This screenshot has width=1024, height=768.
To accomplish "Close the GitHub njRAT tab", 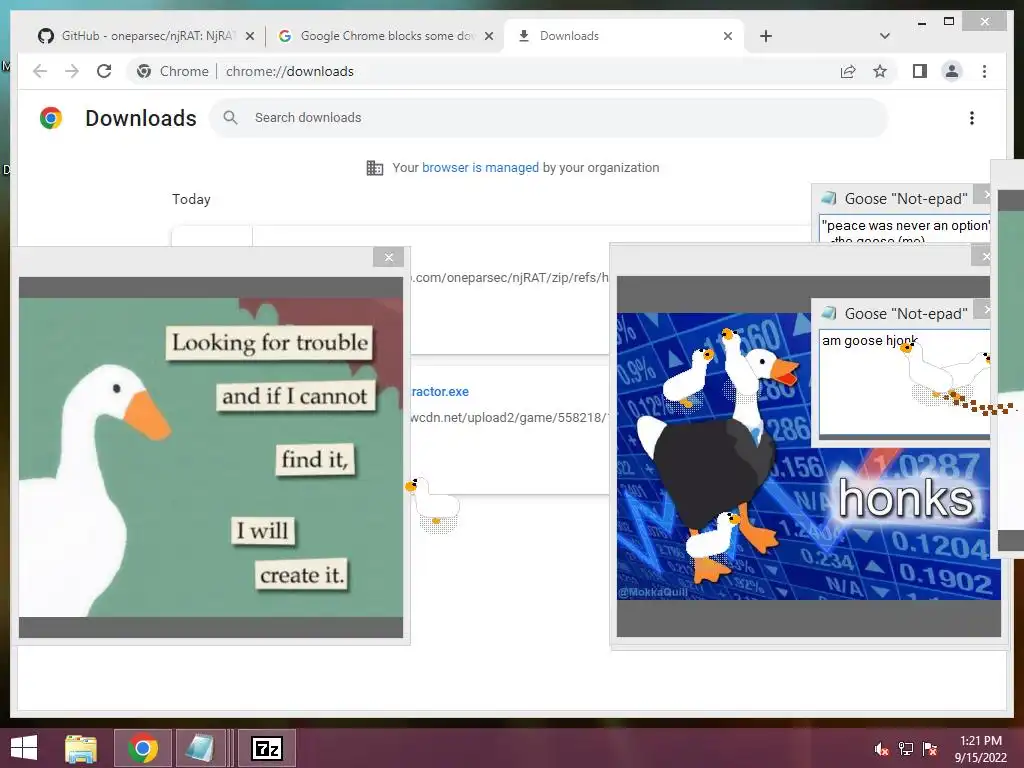I will [x=249, y=36].
